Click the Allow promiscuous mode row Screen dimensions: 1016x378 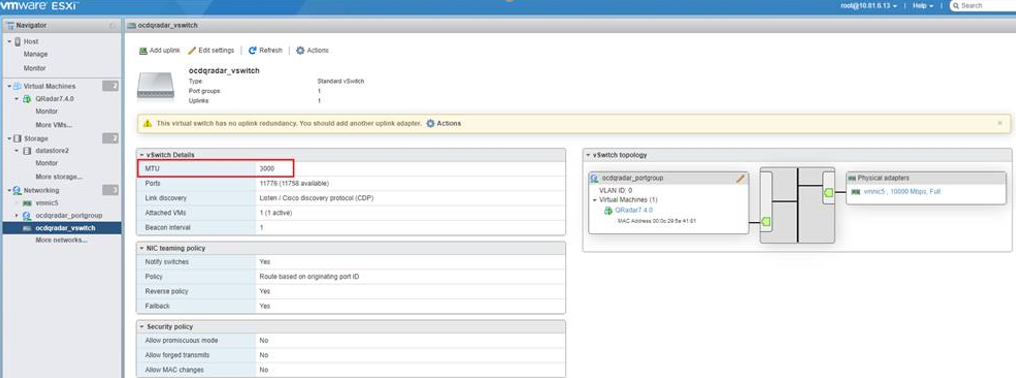click(x=351, y=340)
